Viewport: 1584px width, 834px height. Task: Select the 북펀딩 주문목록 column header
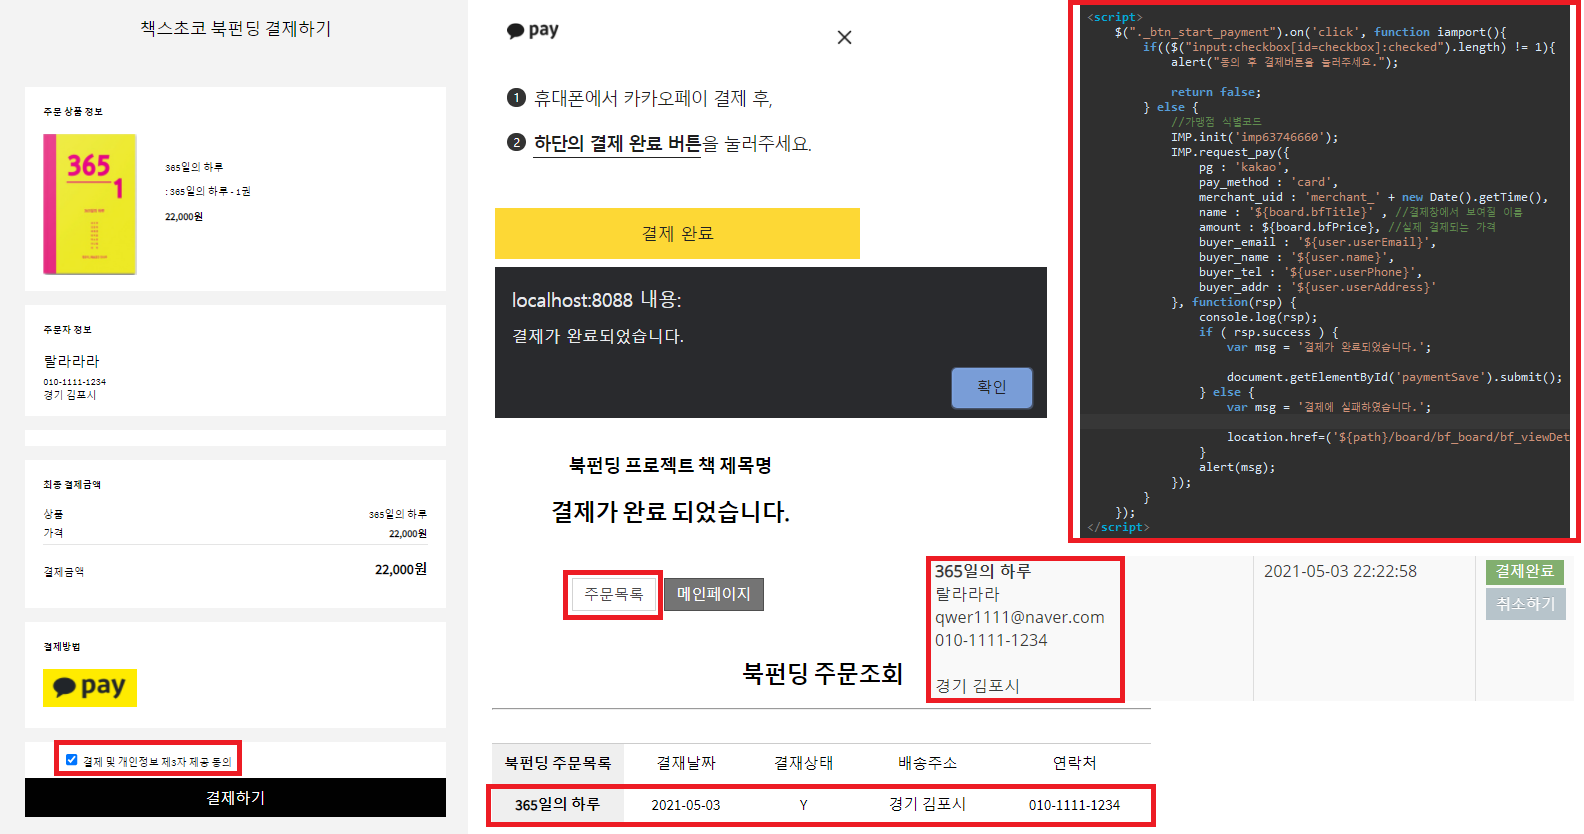pyautogui.click(x=558, y=763)
